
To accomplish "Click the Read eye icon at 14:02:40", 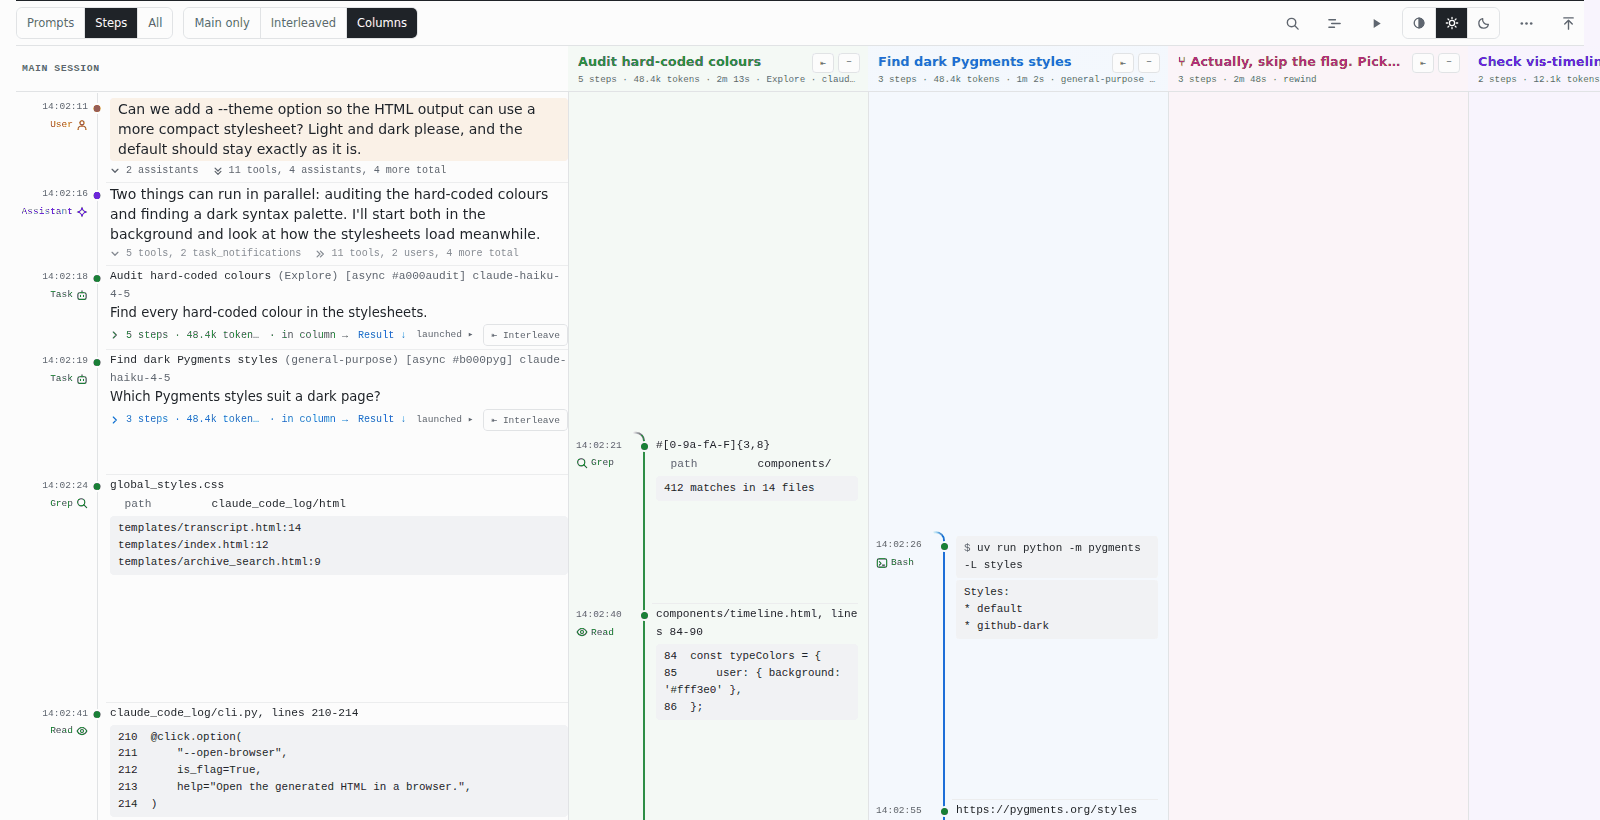I will [582, 632].
